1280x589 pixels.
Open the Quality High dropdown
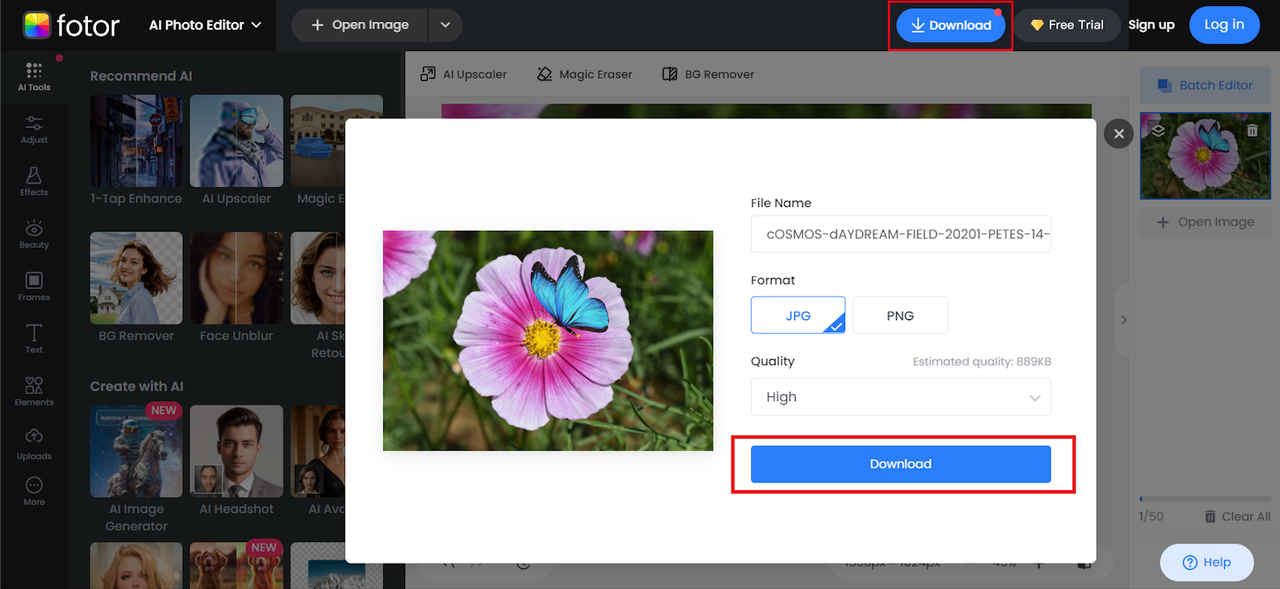(901, 397)
